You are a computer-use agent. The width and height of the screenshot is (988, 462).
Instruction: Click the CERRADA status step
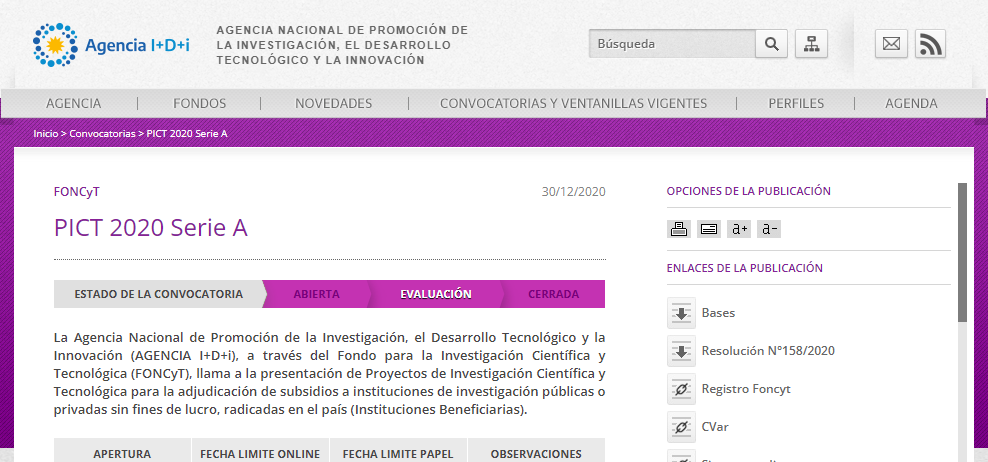tap(553, 294)
